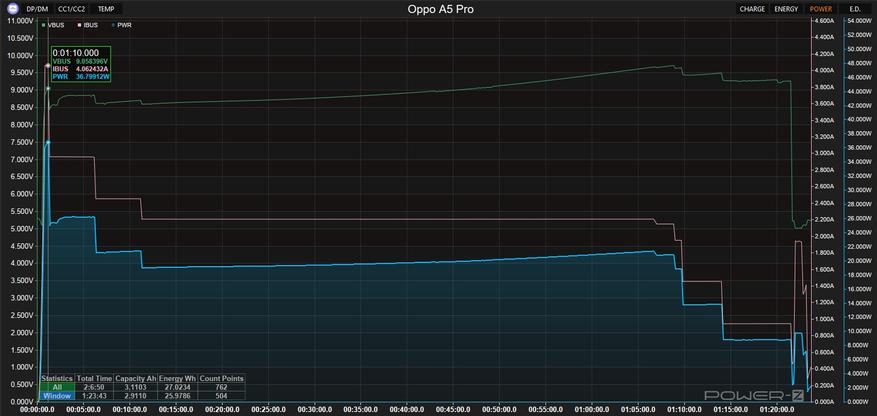Image resolution: width=877 pixels, height=416 pixels.
Task: Click the tooltip timestamp 0:01:10.000
Action: (x=76, y=53)
